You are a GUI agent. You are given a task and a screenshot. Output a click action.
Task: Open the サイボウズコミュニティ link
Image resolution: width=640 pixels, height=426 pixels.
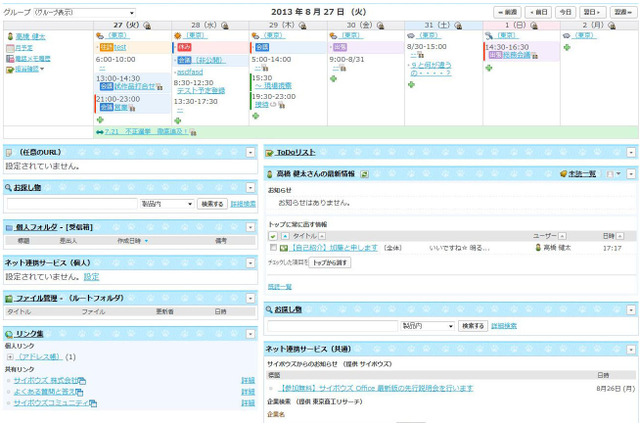[x=51, y=403]
